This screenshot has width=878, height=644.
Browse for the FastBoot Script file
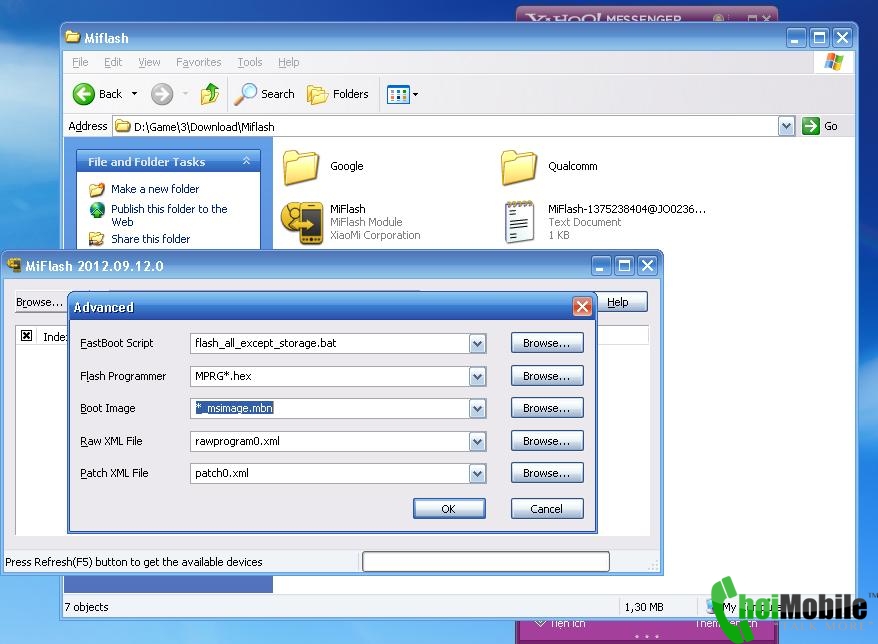[x=547, y=343]
